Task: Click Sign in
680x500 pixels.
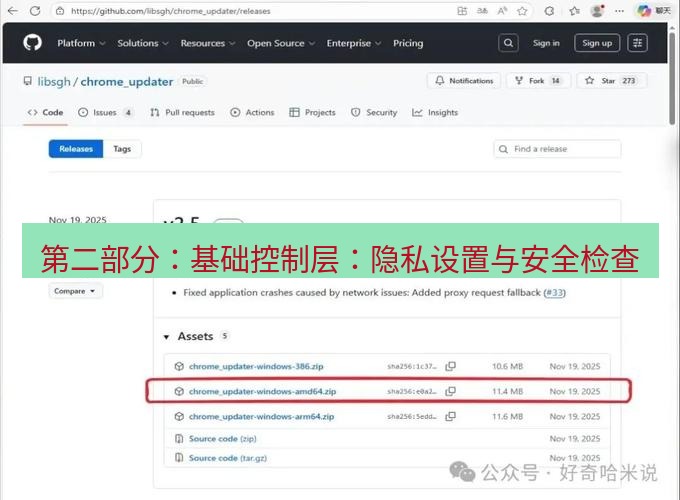Action: tap(546, 43)
